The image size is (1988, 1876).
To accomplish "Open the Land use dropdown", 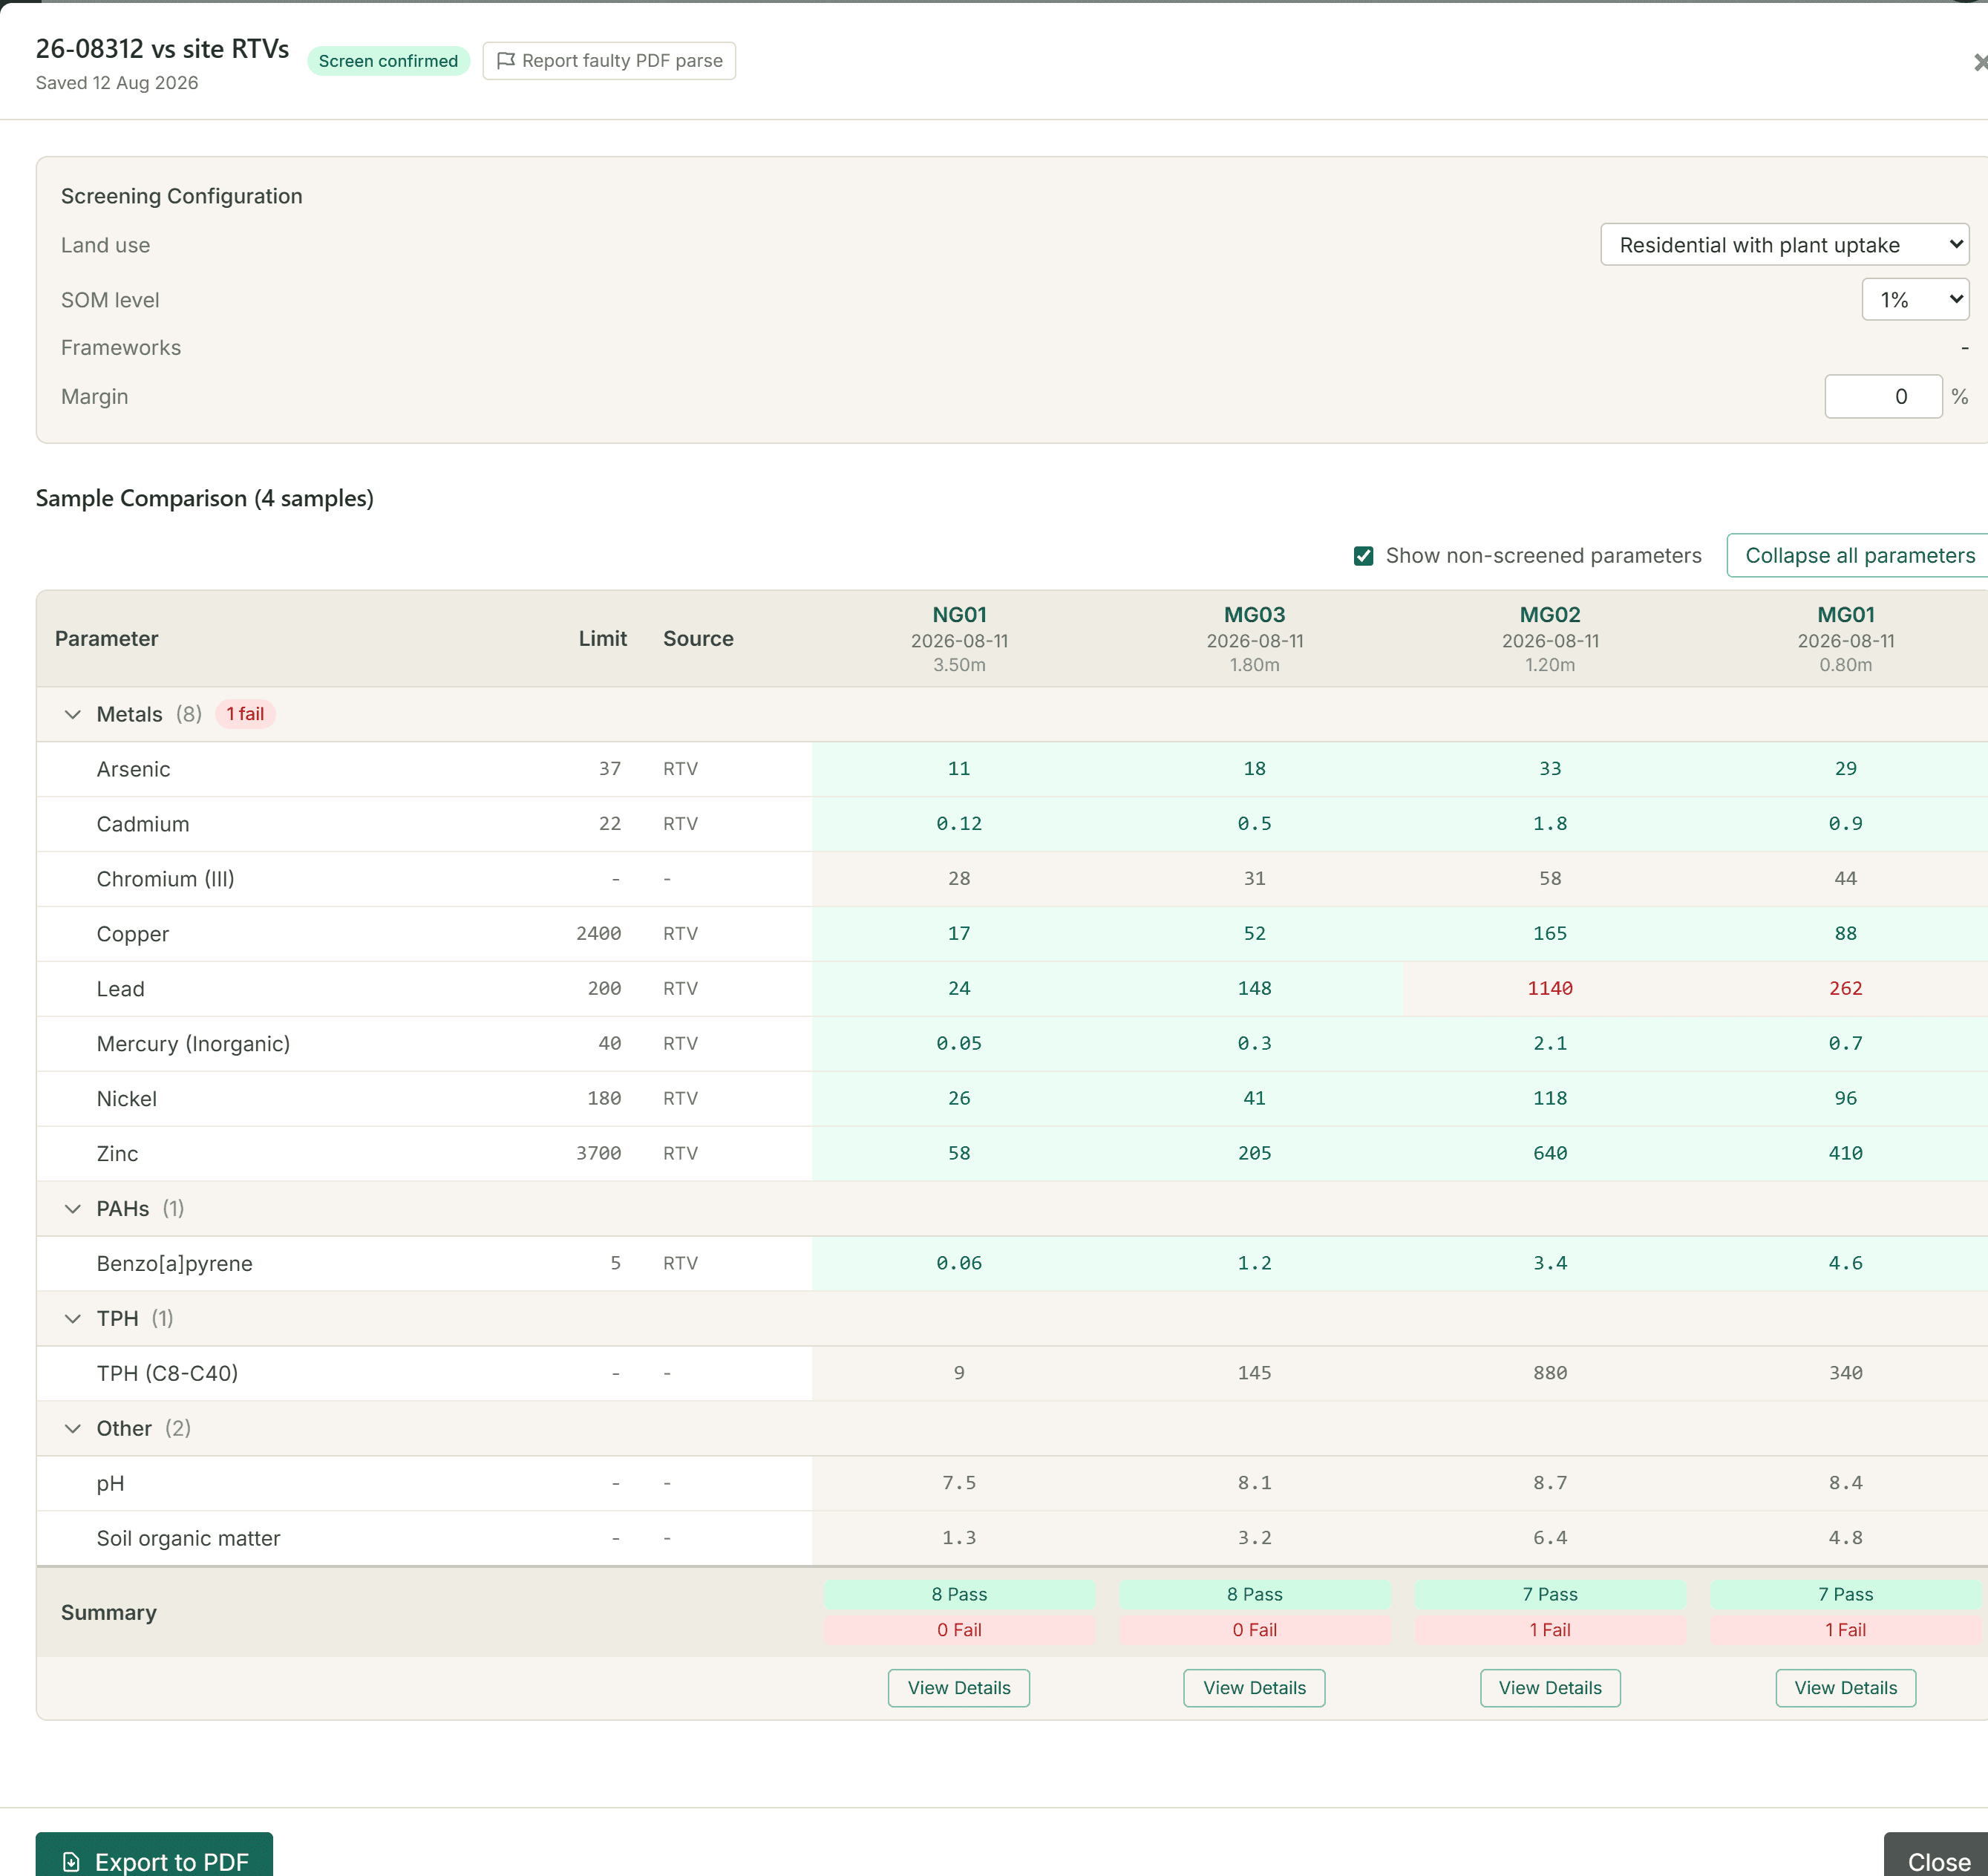I will point(1784,245).
